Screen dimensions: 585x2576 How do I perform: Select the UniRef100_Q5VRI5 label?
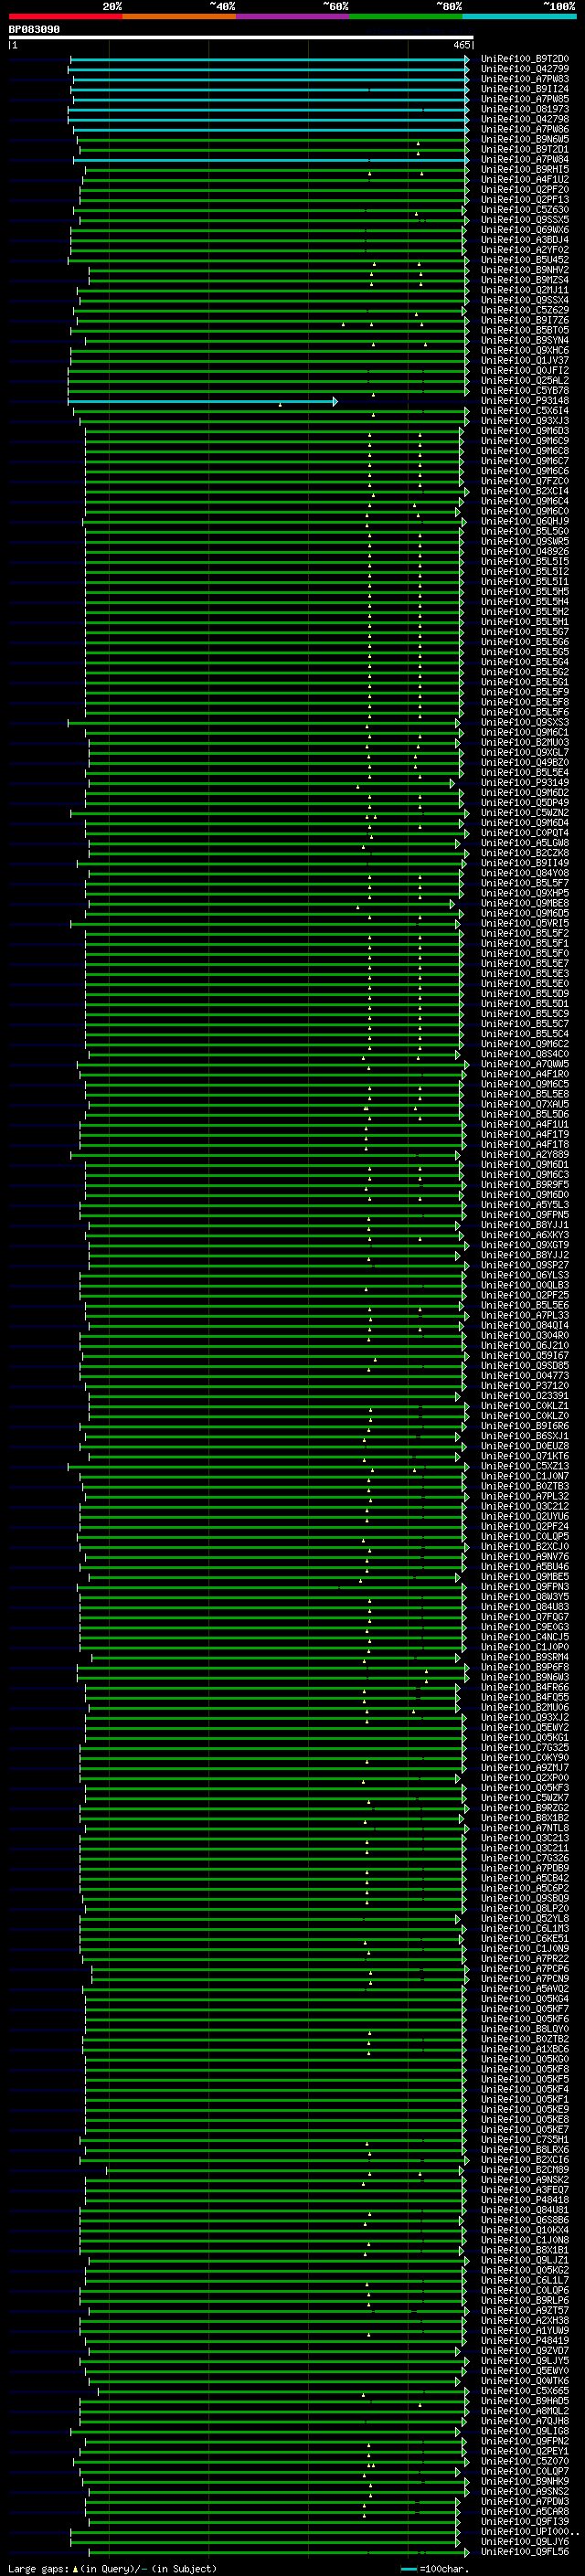pos(525,923)
